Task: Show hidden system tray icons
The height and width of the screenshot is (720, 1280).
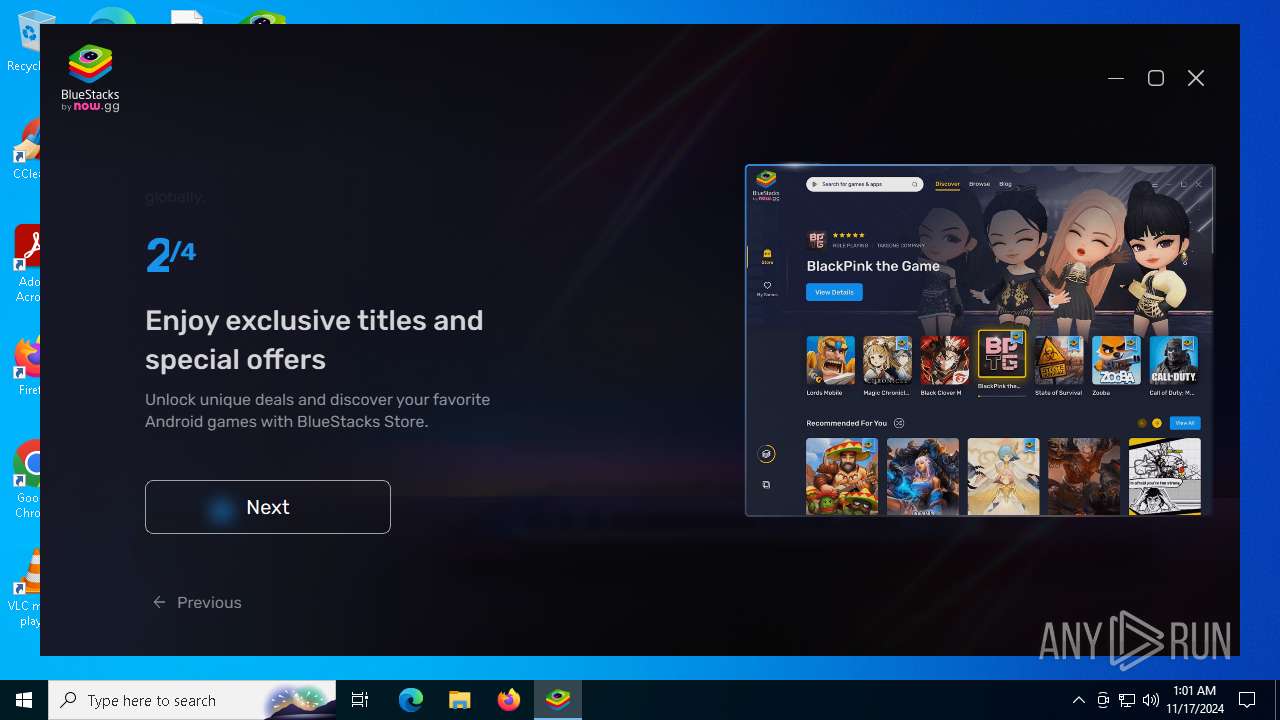Action: (x=1078, y=700)
